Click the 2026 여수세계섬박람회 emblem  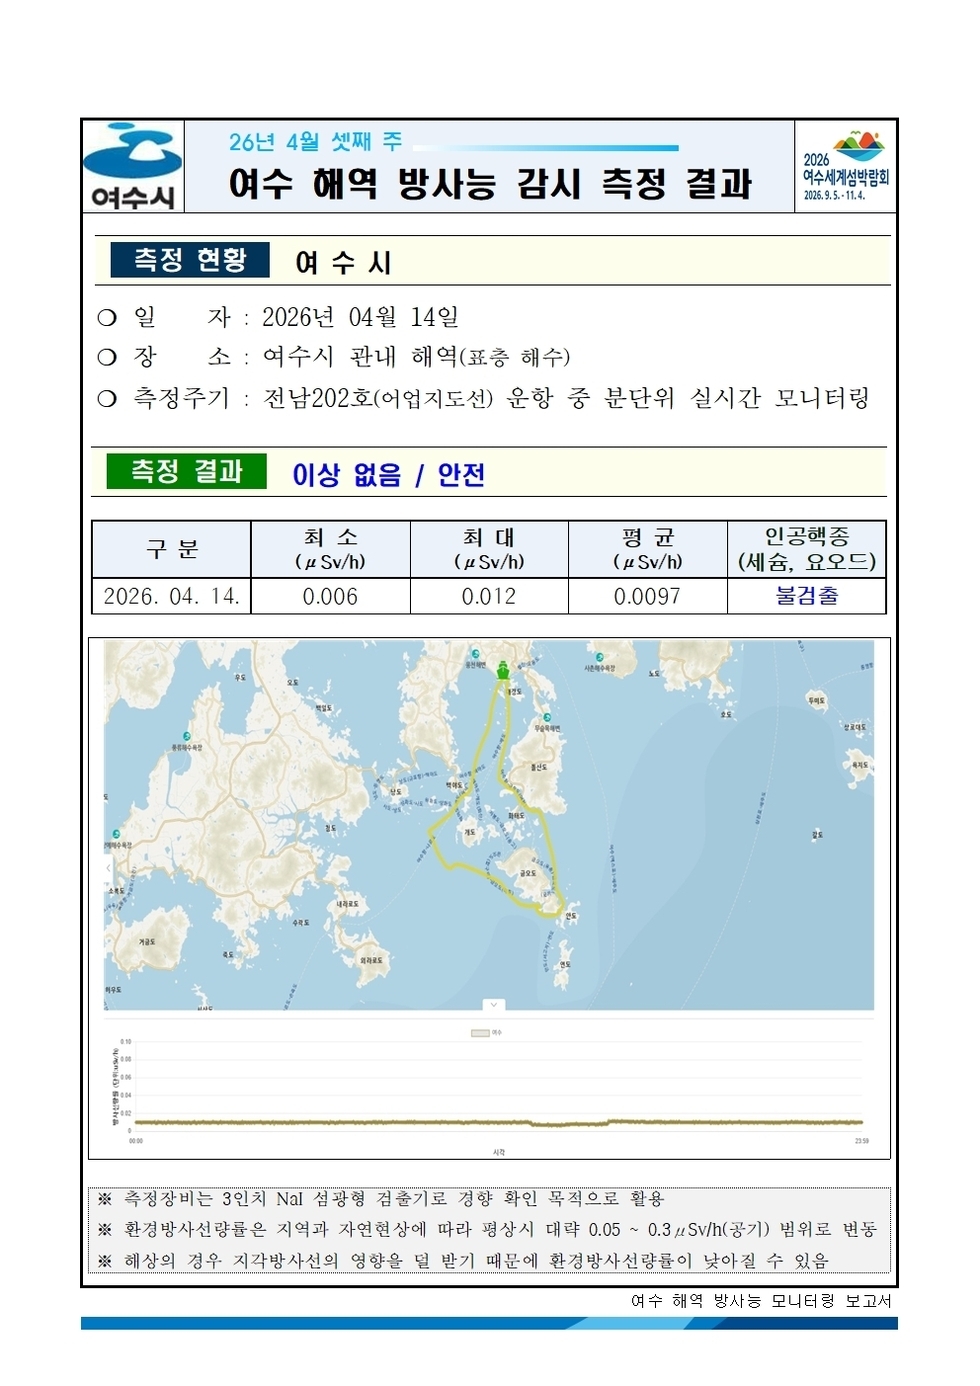[846, 166]
